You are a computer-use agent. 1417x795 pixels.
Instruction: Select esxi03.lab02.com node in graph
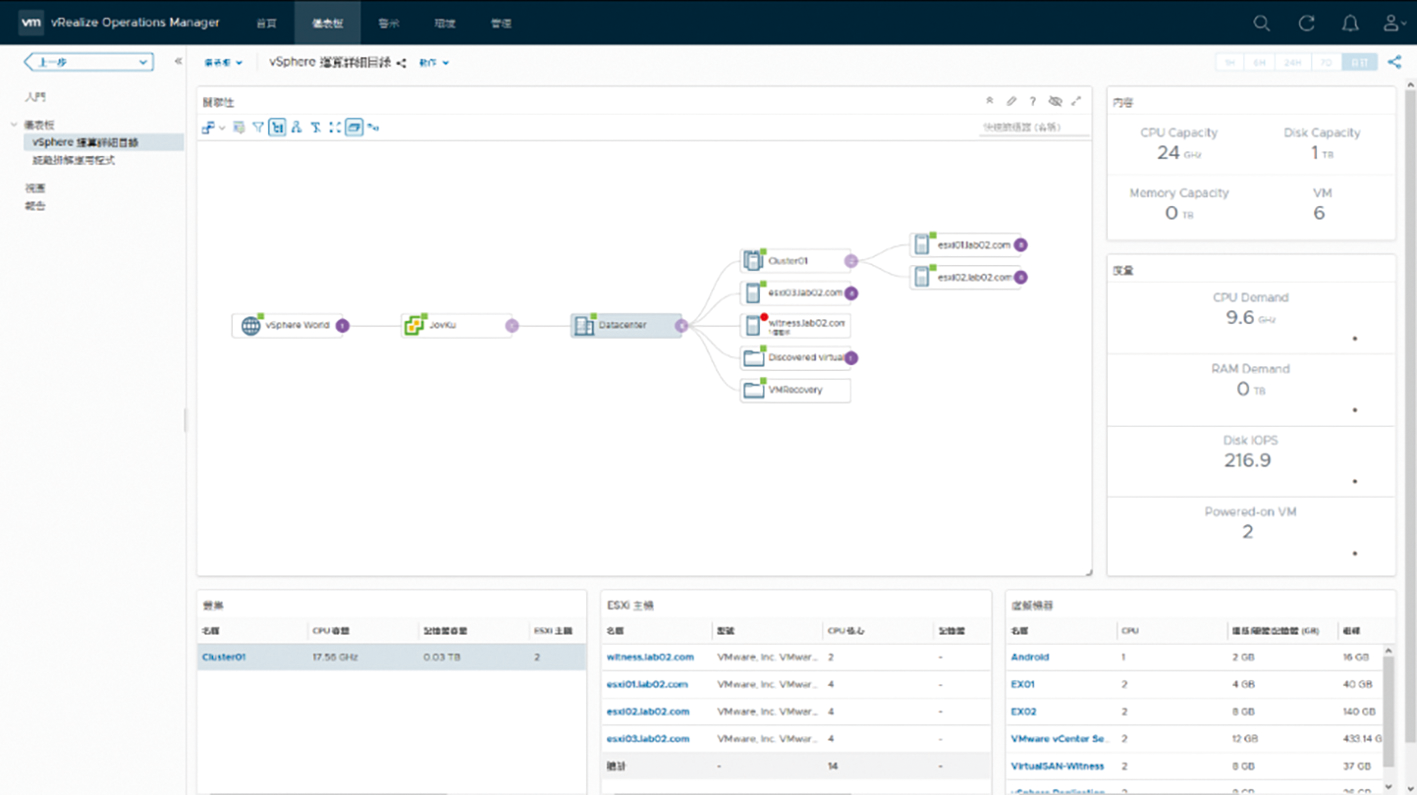[x=795, y=293]
